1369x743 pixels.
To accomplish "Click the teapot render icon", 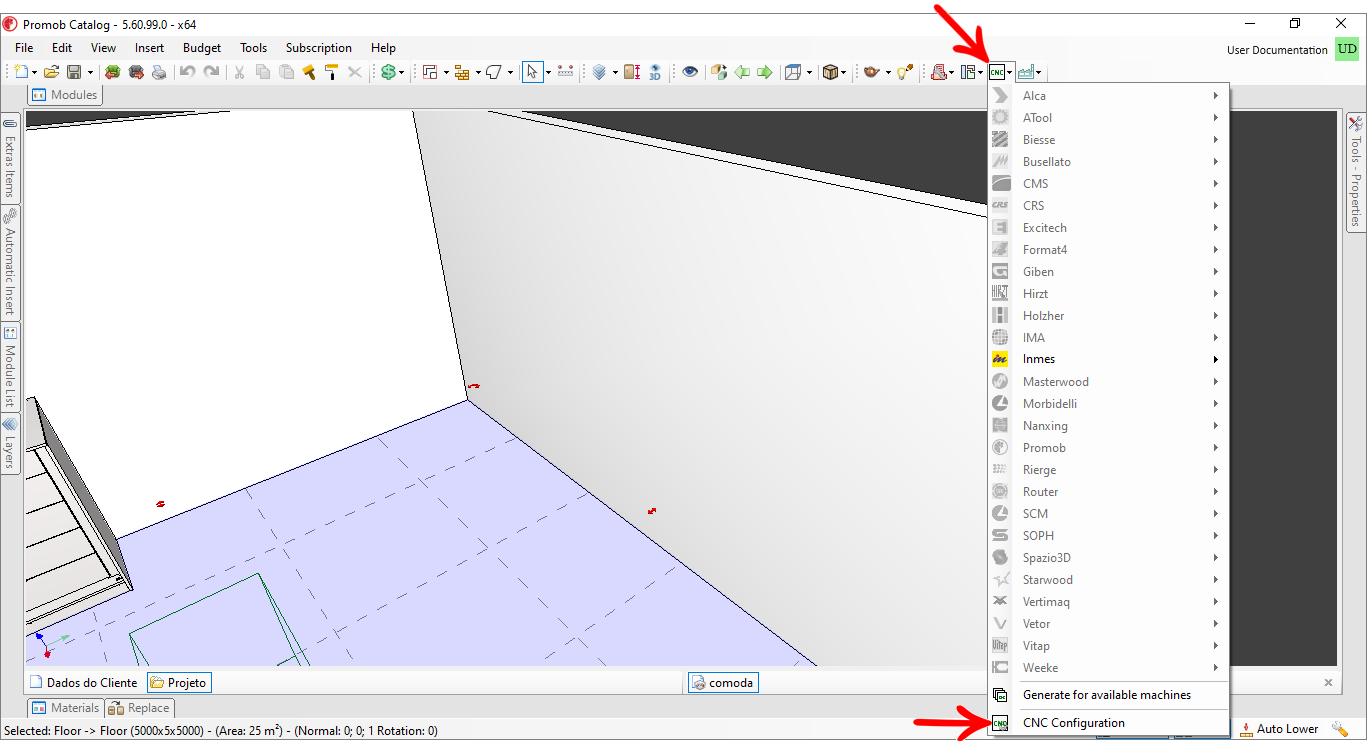I will pos(872,72).
